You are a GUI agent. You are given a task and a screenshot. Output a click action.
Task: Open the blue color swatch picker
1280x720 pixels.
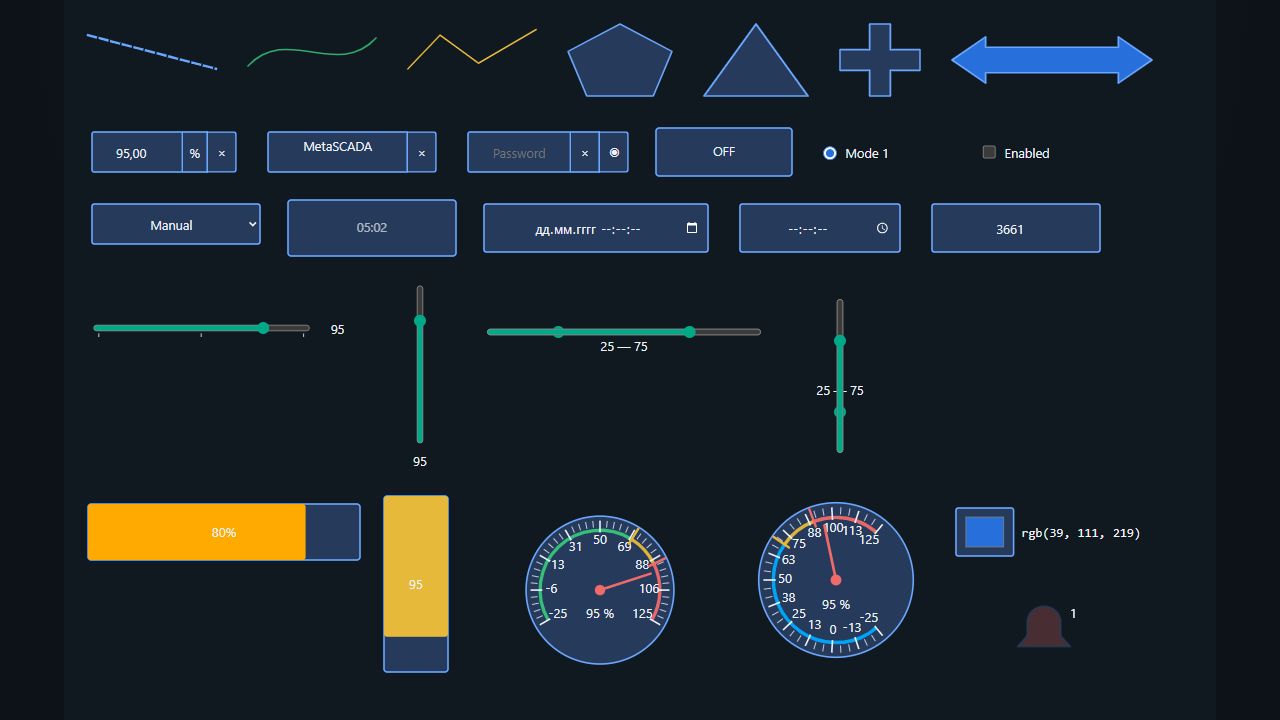point(985,532)
